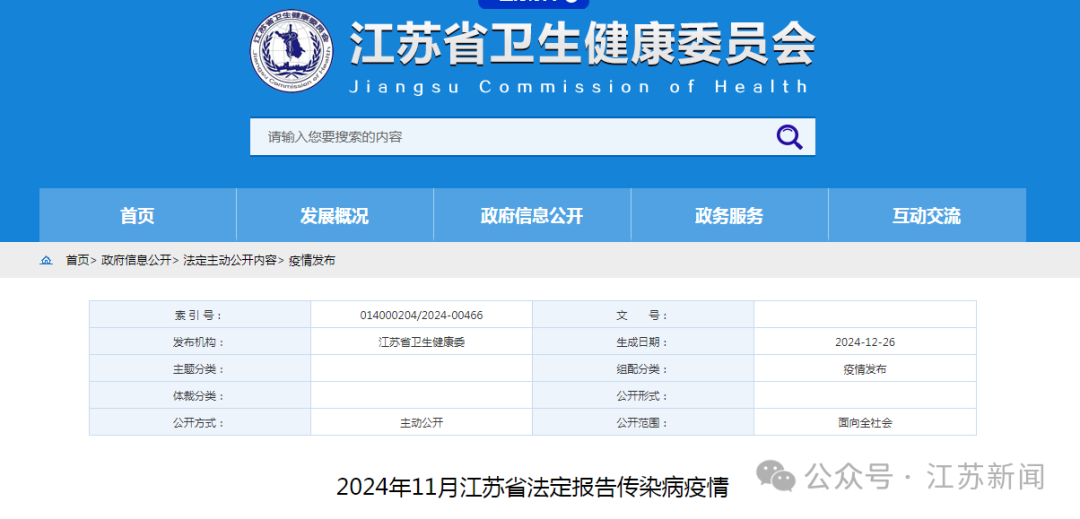Select 政府信息公开 in the main navigation bar

point(531,216)
